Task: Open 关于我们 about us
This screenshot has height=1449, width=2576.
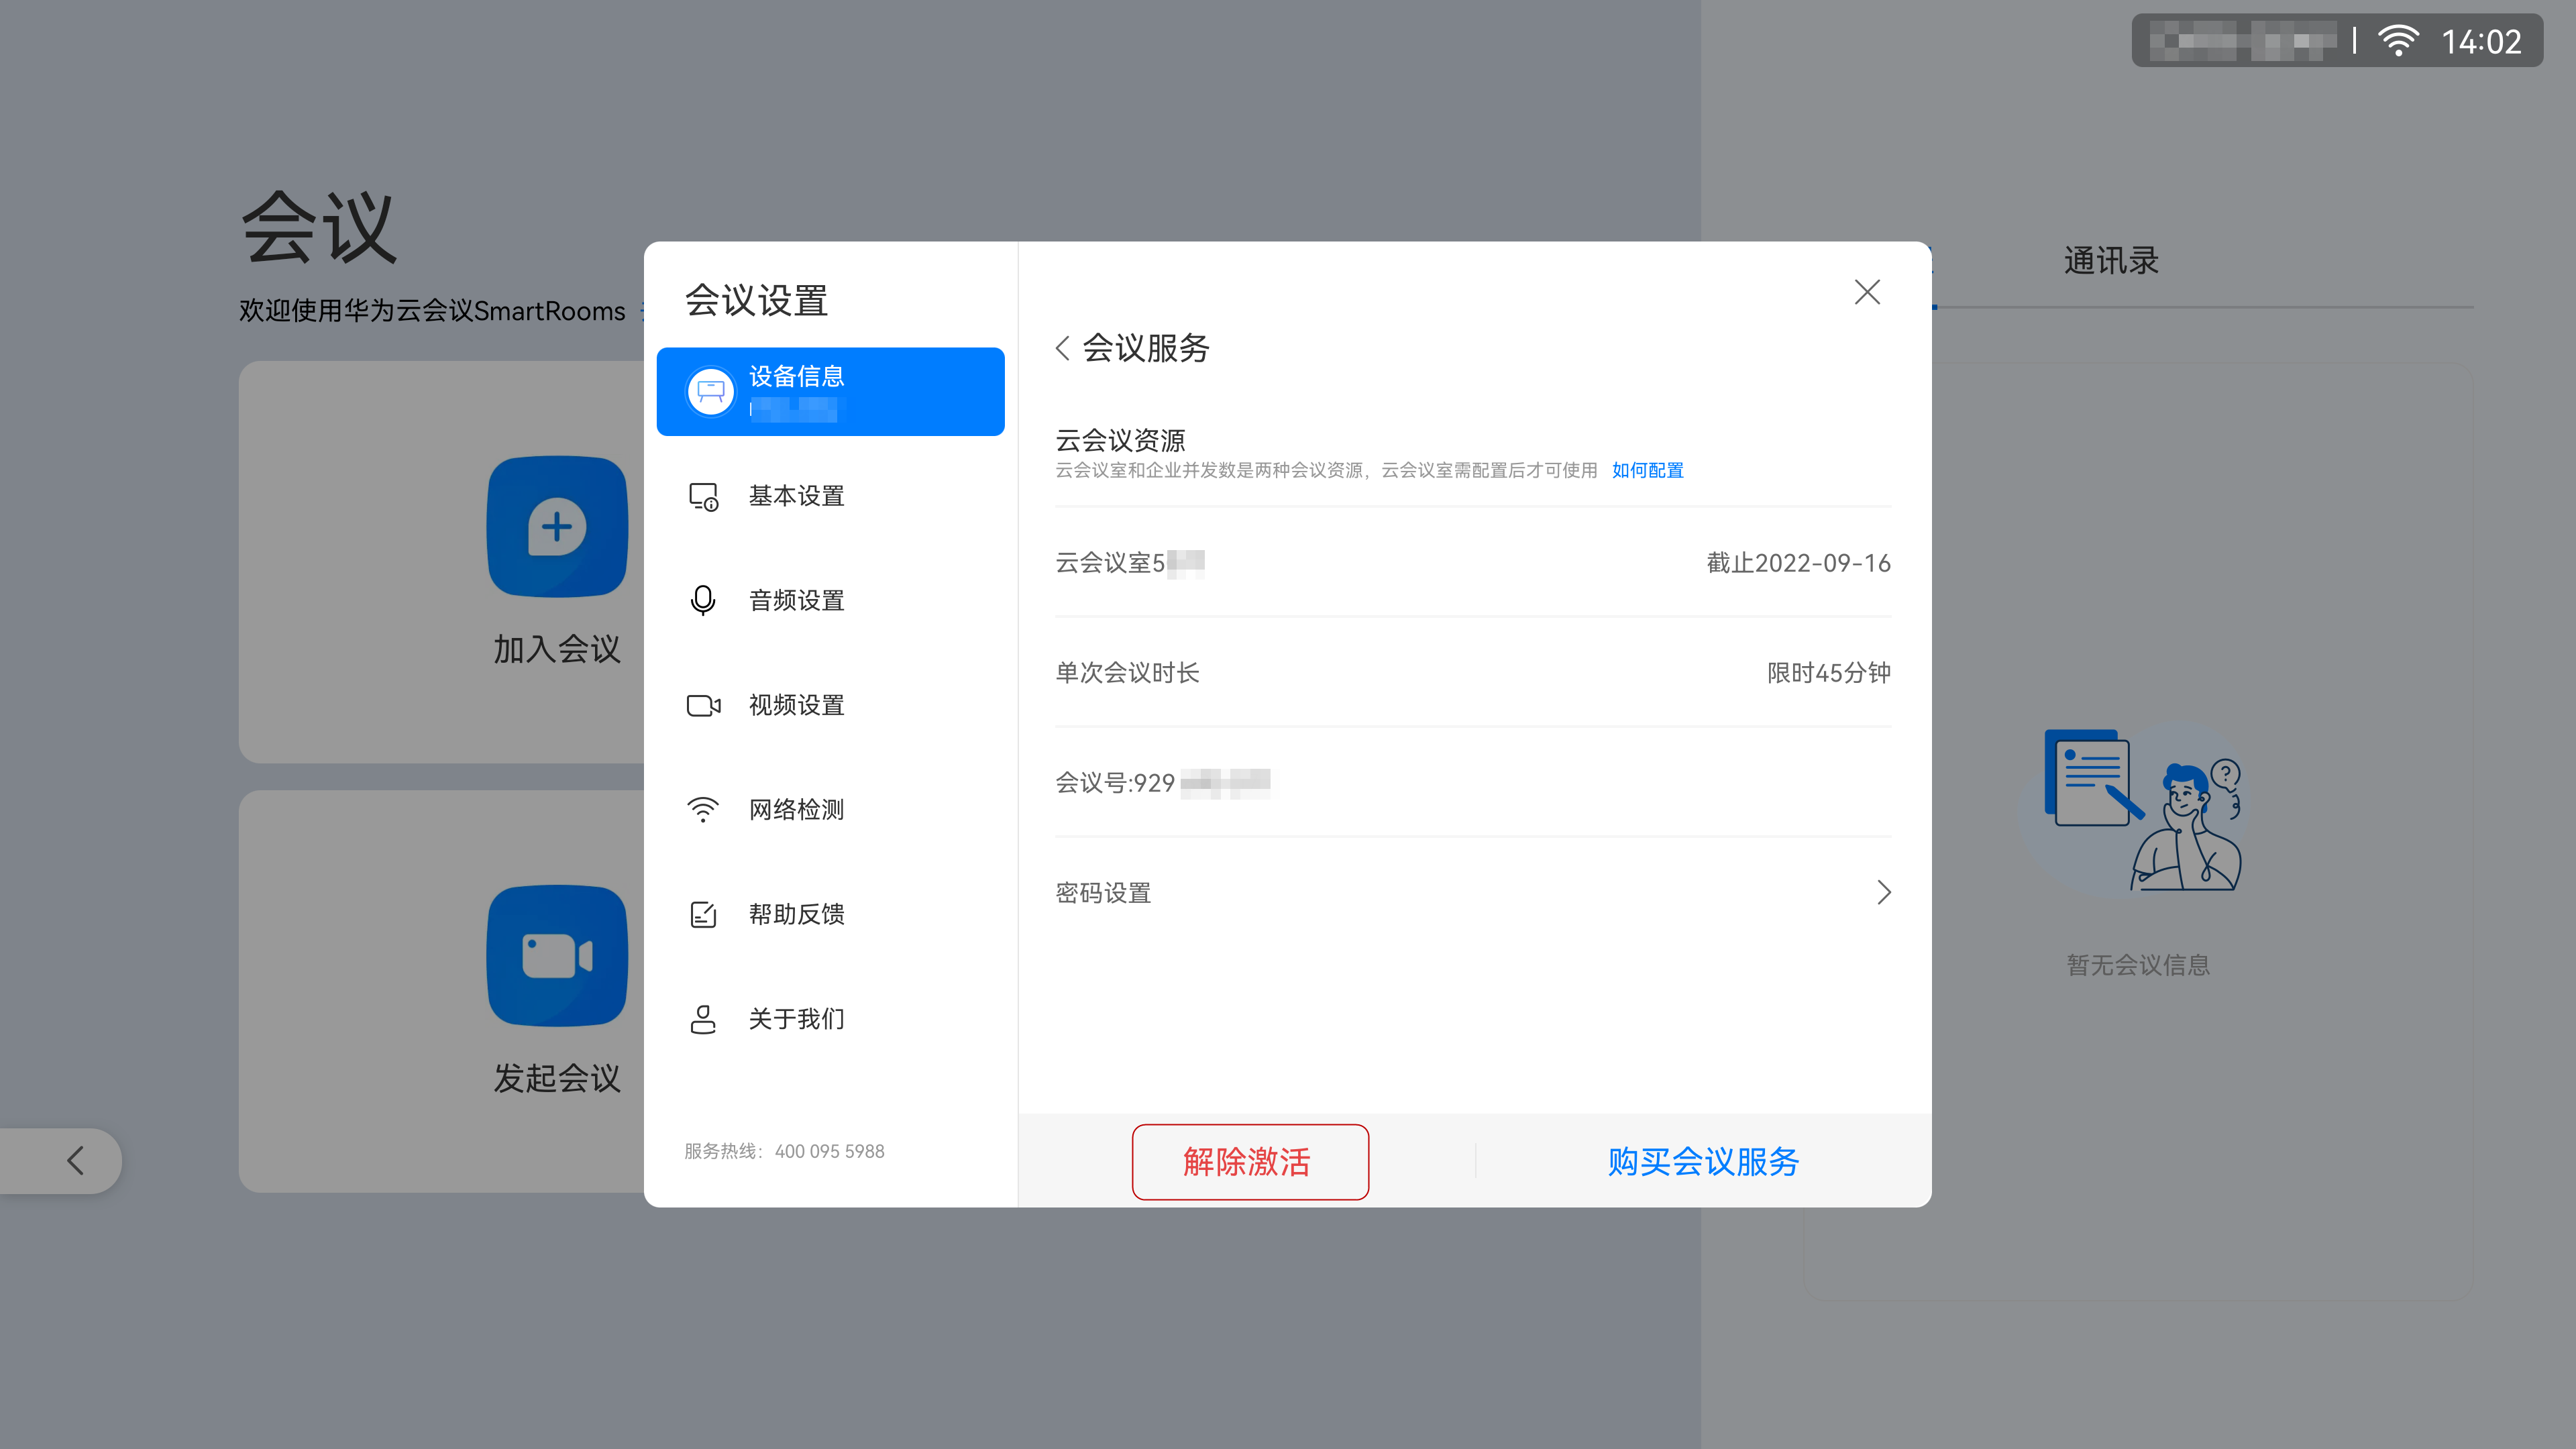Action: (830, 1019)
